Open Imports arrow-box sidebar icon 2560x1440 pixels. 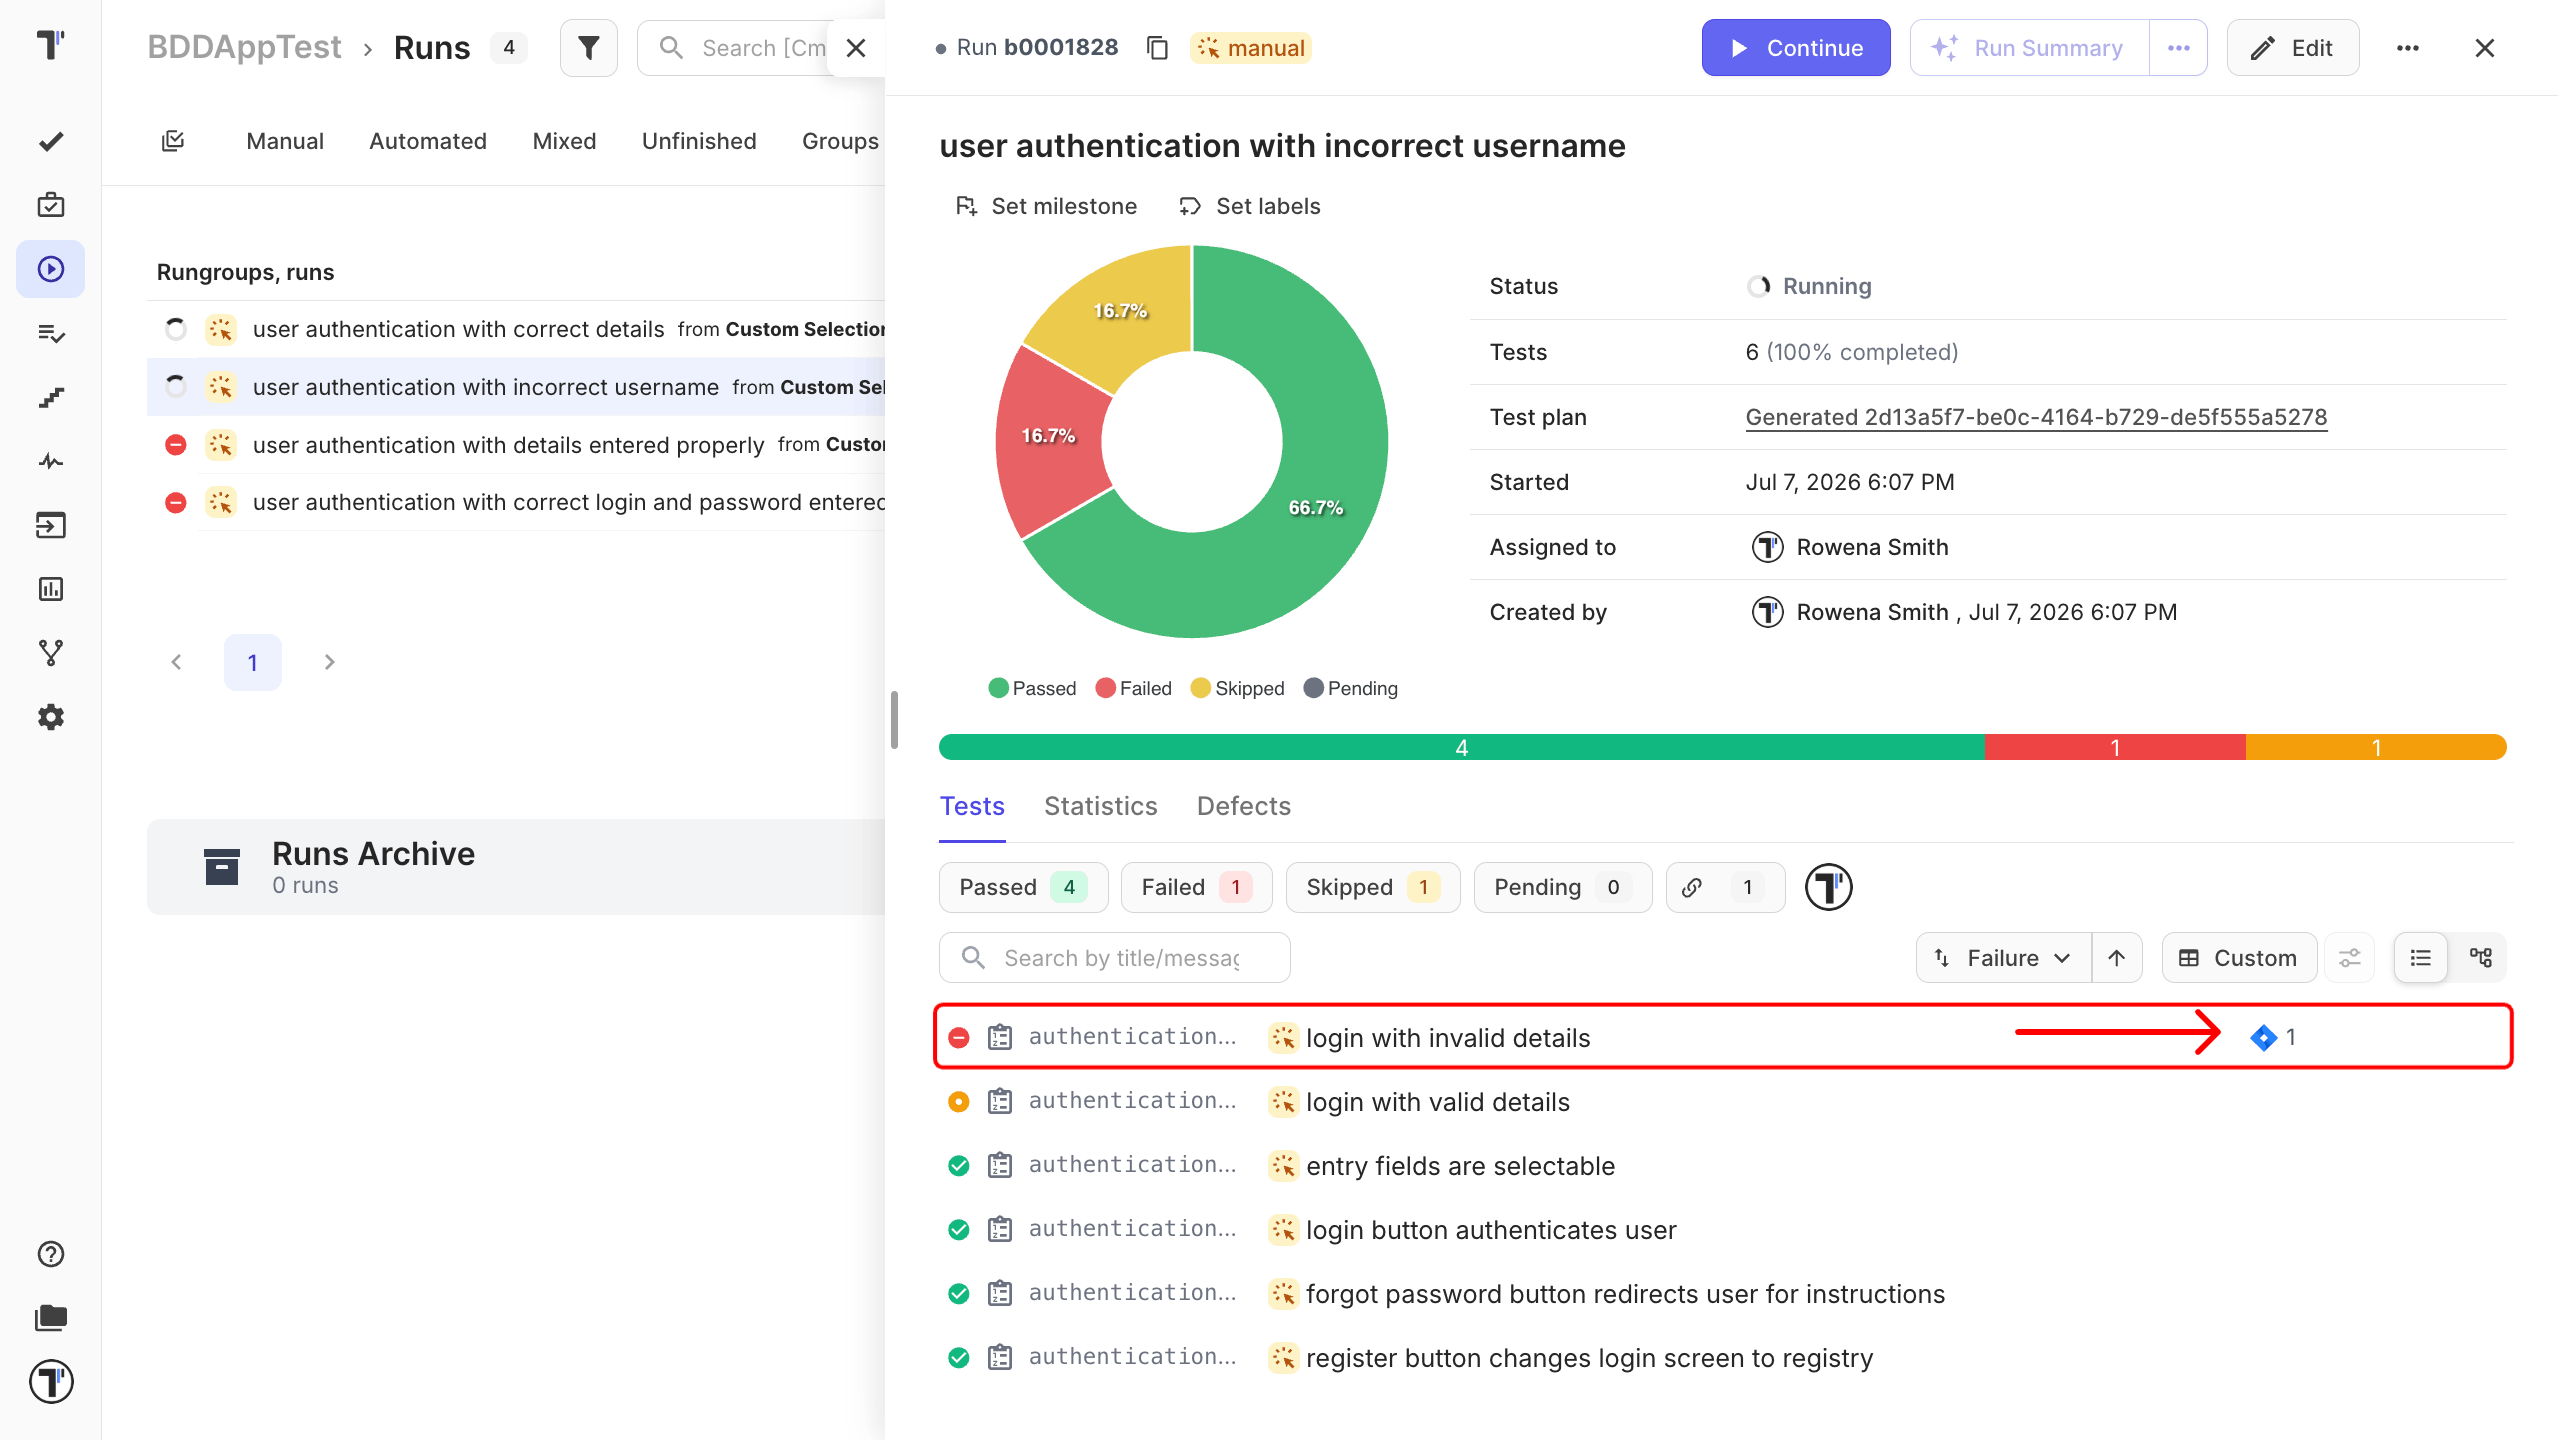tap(51, 525)
